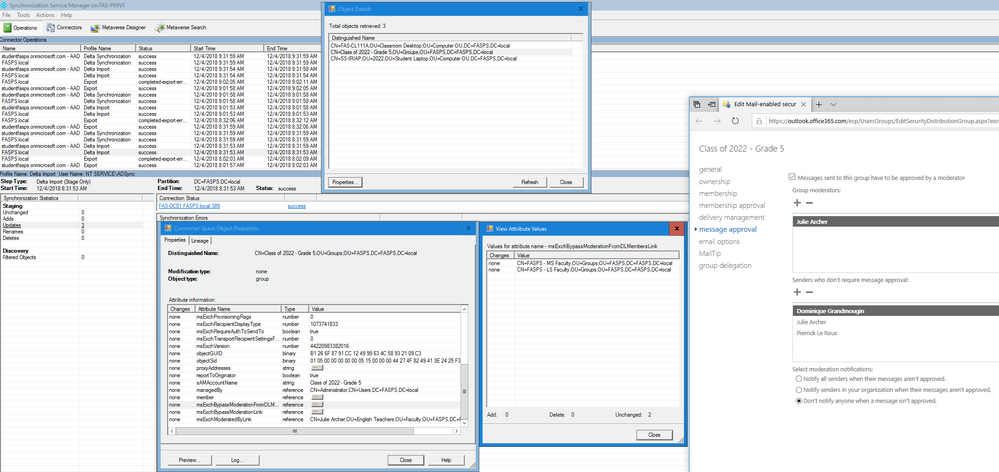The image size is (999, 472).
Task: Select Don't notify anyone radio option
Action: click(x=798, y=401)
